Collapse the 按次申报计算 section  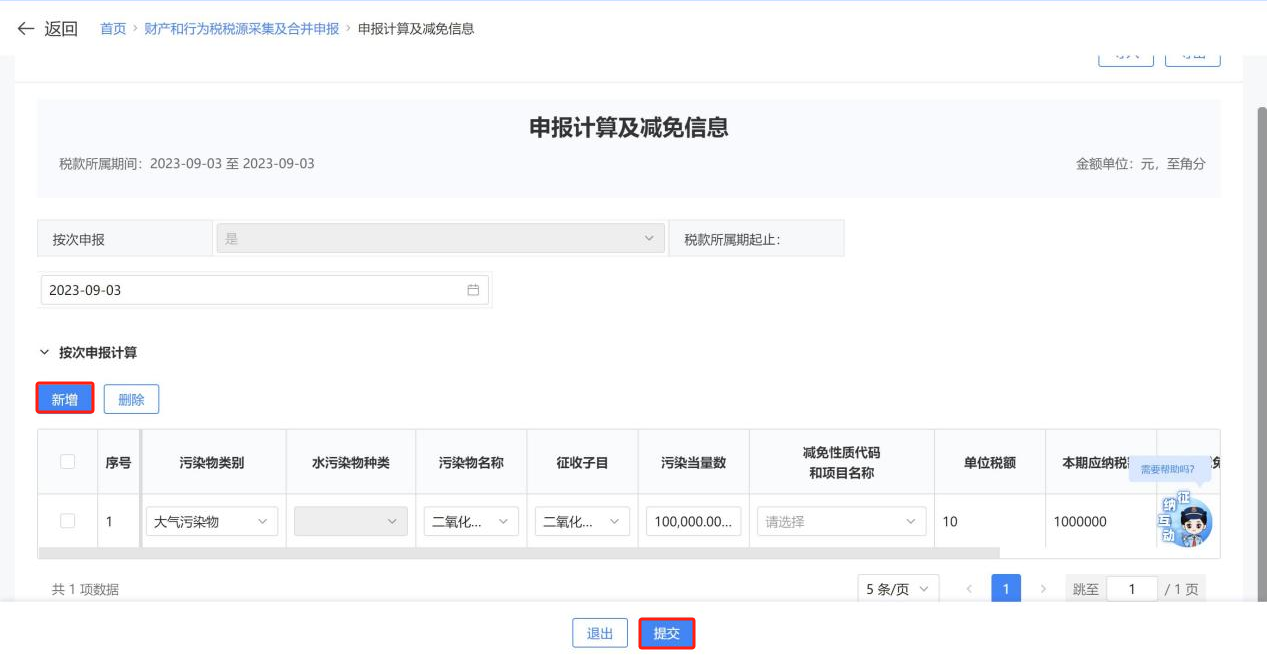(44, 352)
